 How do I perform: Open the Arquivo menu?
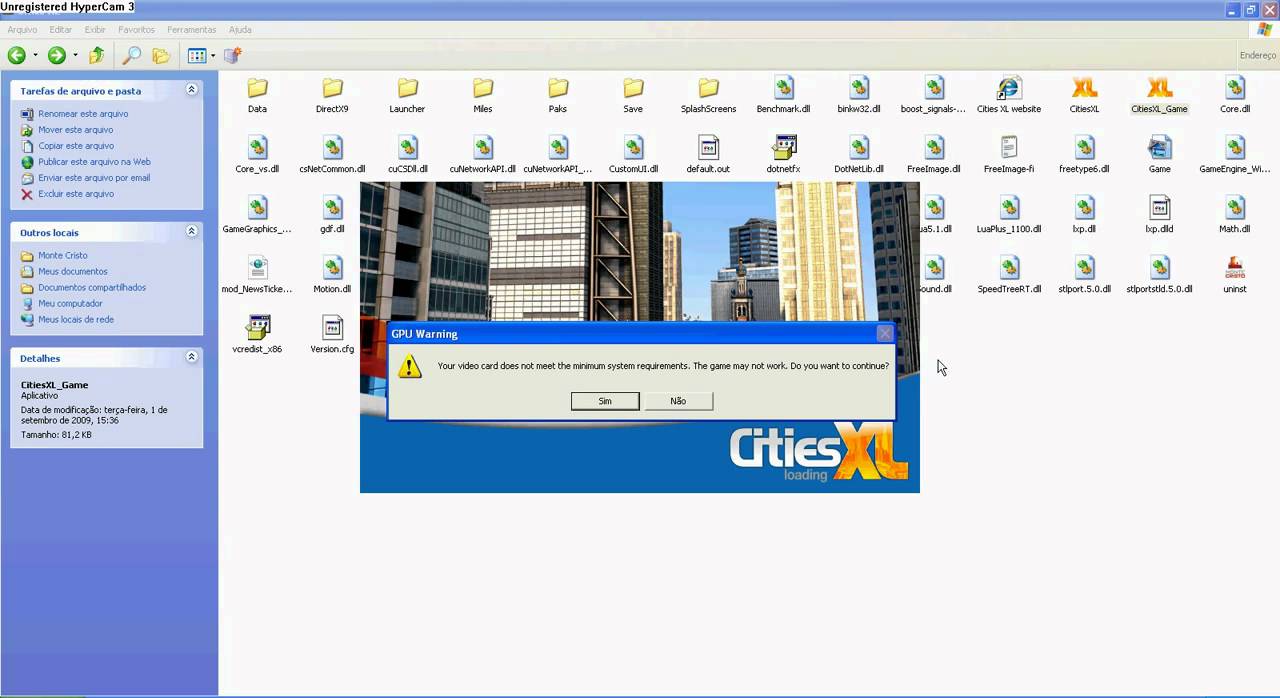pos(22,30)
